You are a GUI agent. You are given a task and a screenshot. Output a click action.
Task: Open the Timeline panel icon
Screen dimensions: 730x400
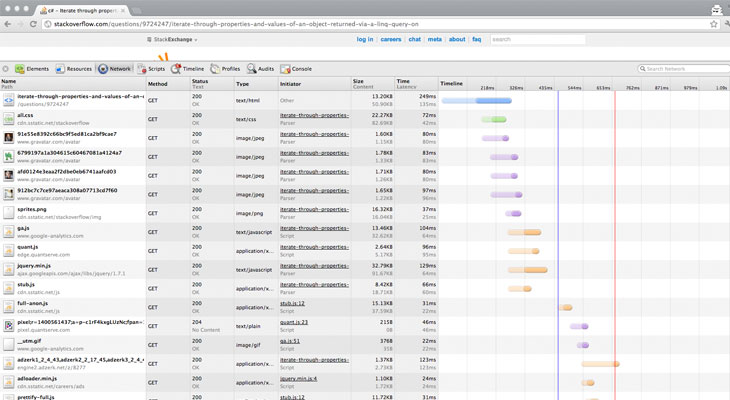click(x=176, y=69)
